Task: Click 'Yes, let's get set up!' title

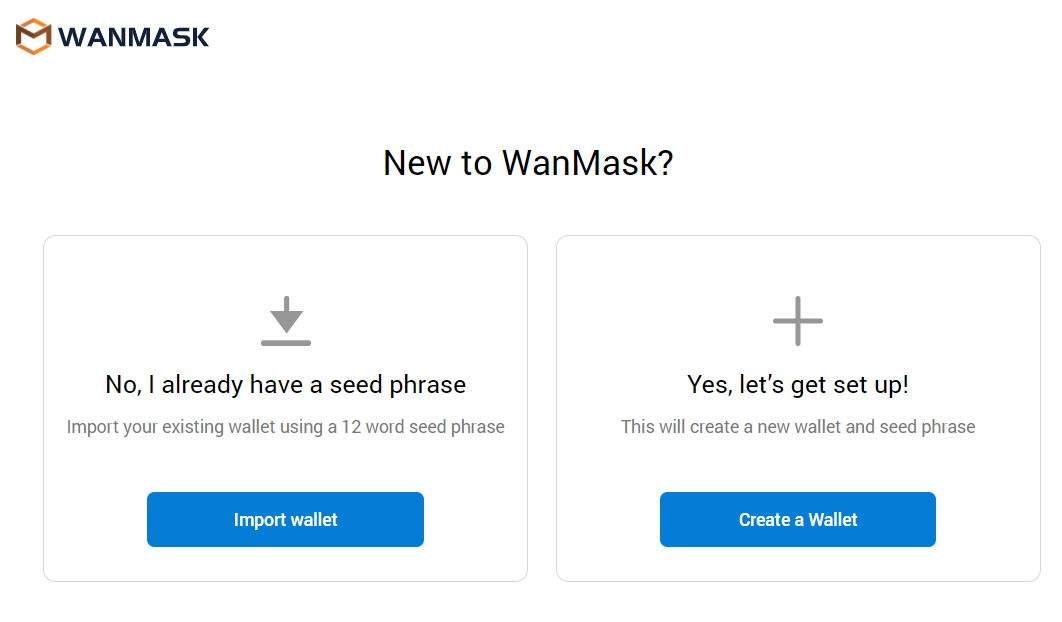Action: [x=798, y=384]
